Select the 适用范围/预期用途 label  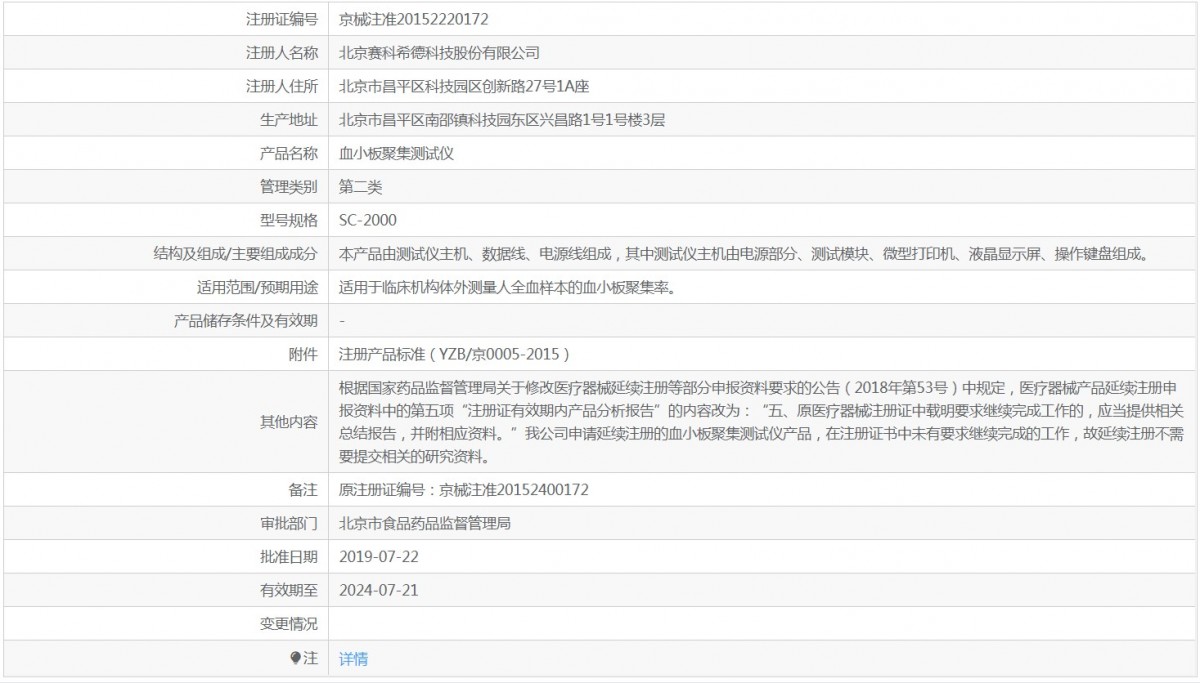click(x=258, y=287)
